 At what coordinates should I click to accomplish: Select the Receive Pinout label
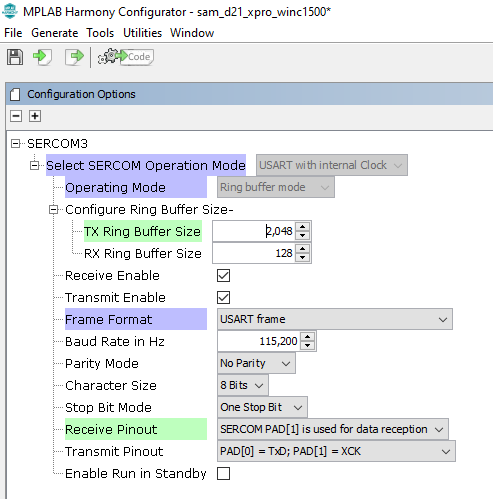pos(111,429)
